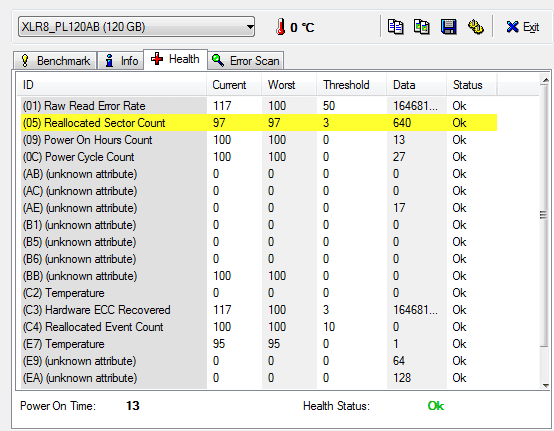Select the Reallocated Event Count row

[x=259, y=326]
